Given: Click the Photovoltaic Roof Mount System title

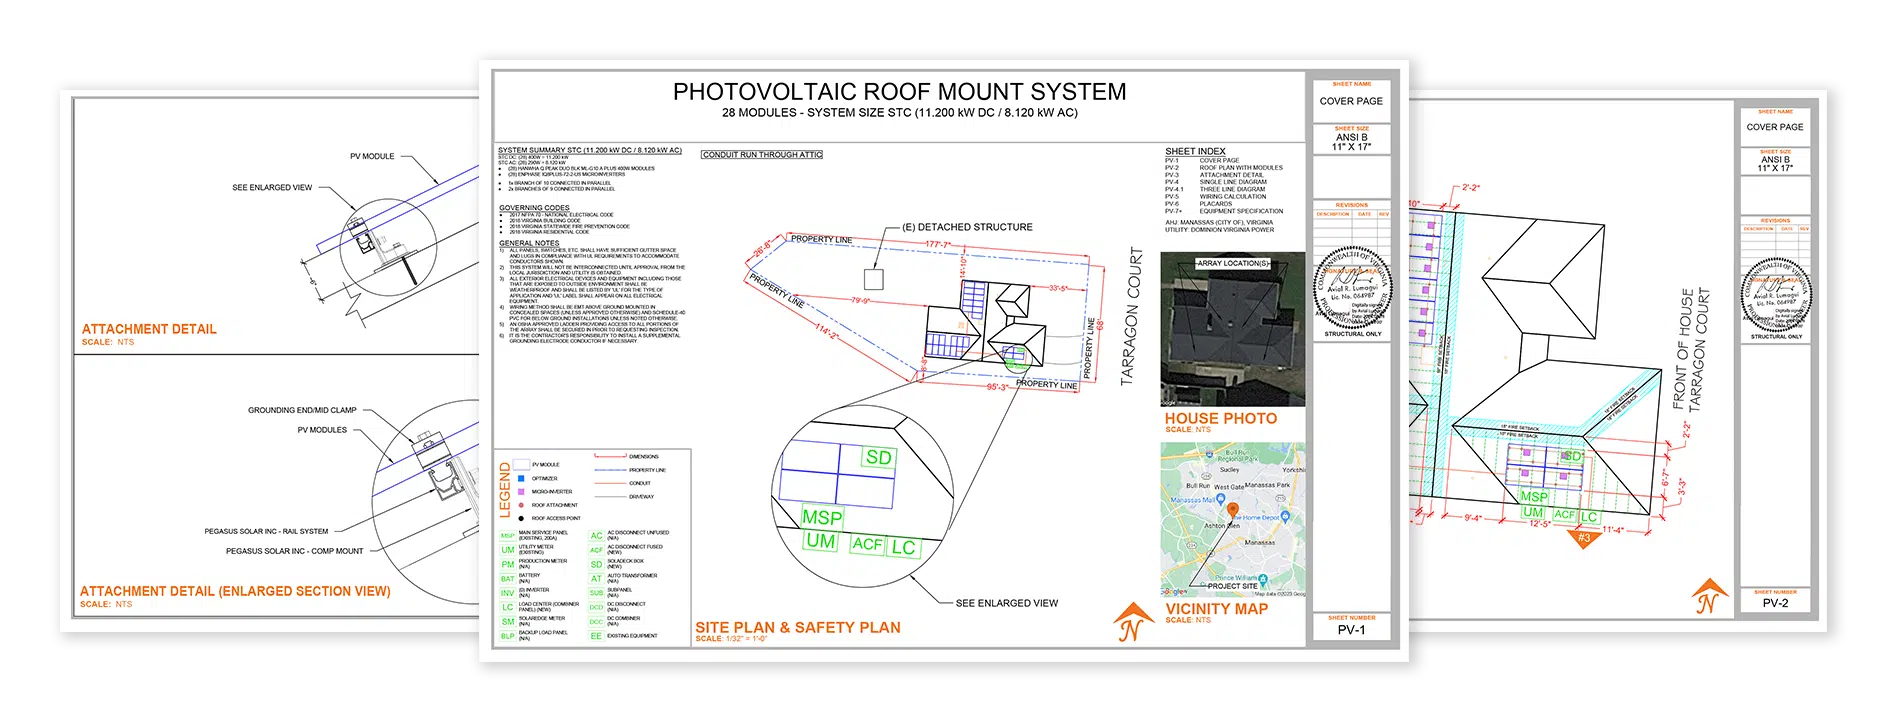Looking at the screenshot, I should pyautogui.click(x=899, y=92).
